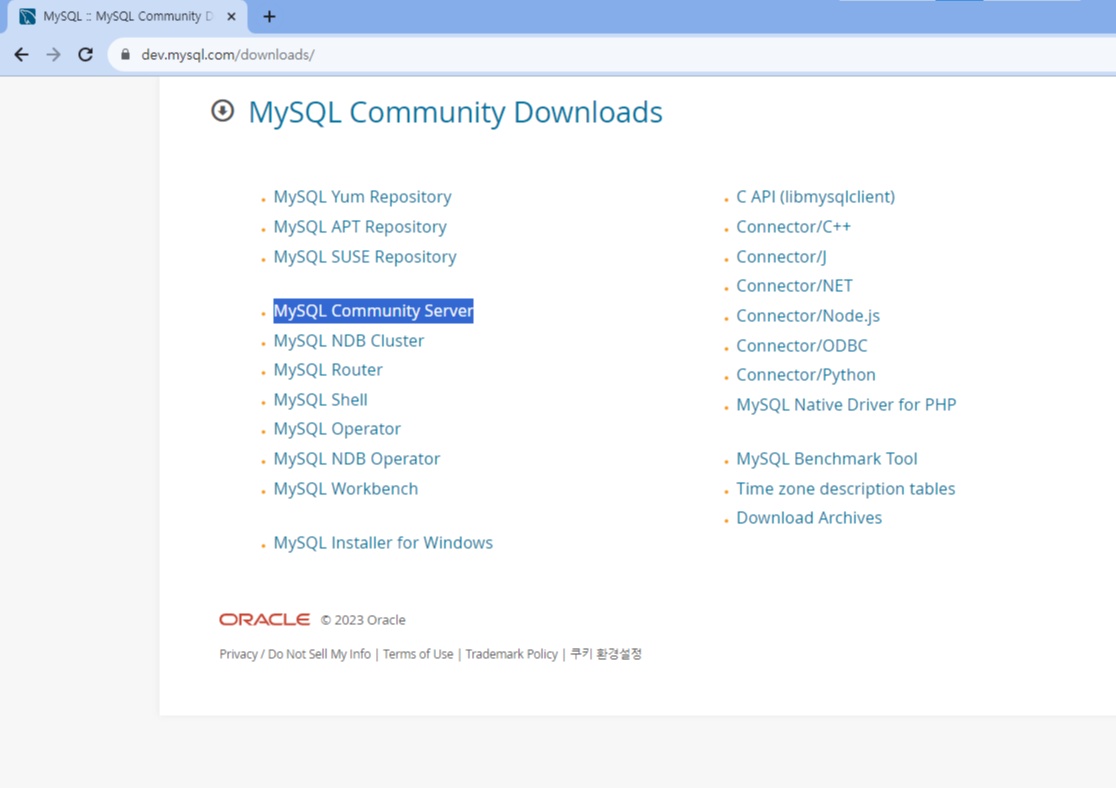1116x788 pixels.
Task: Open Connector/J link
Action: (x=781, y=256)
